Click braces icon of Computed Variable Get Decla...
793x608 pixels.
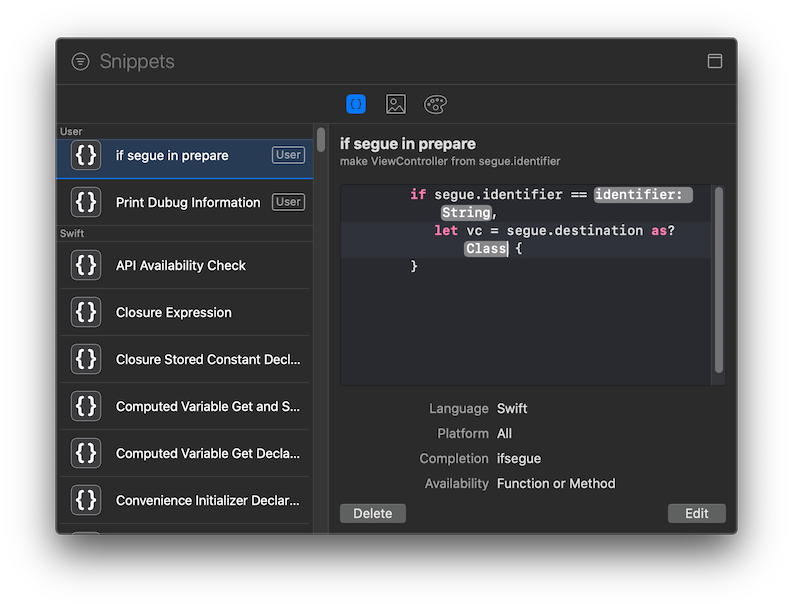(x=86, y=454)
